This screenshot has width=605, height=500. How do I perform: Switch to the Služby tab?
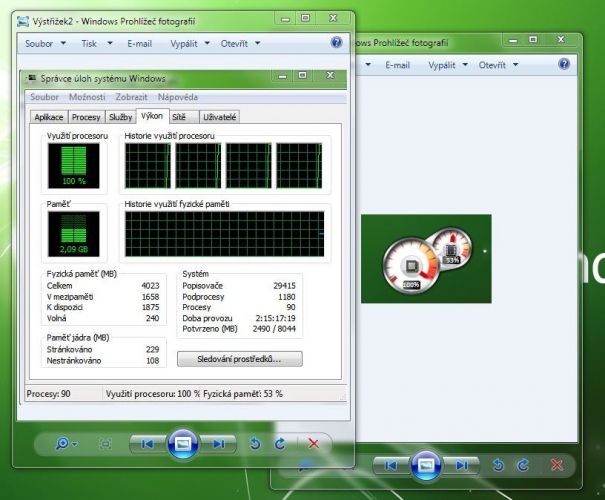point(120,117)
